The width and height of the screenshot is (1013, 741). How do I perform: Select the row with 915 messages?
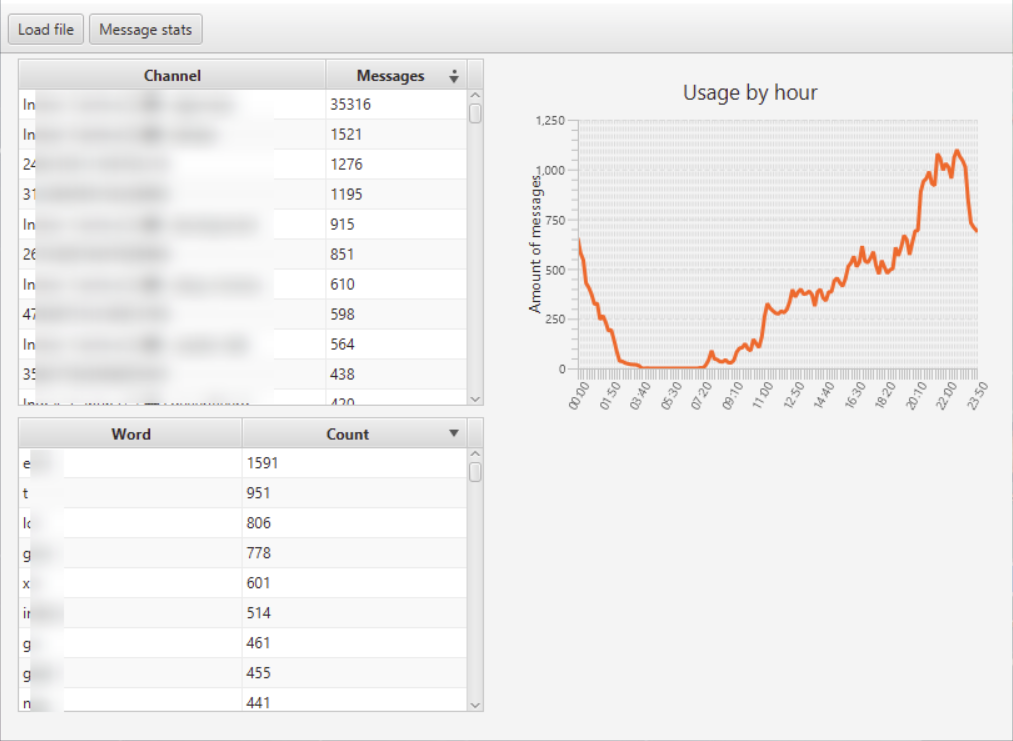coord(242,224)
